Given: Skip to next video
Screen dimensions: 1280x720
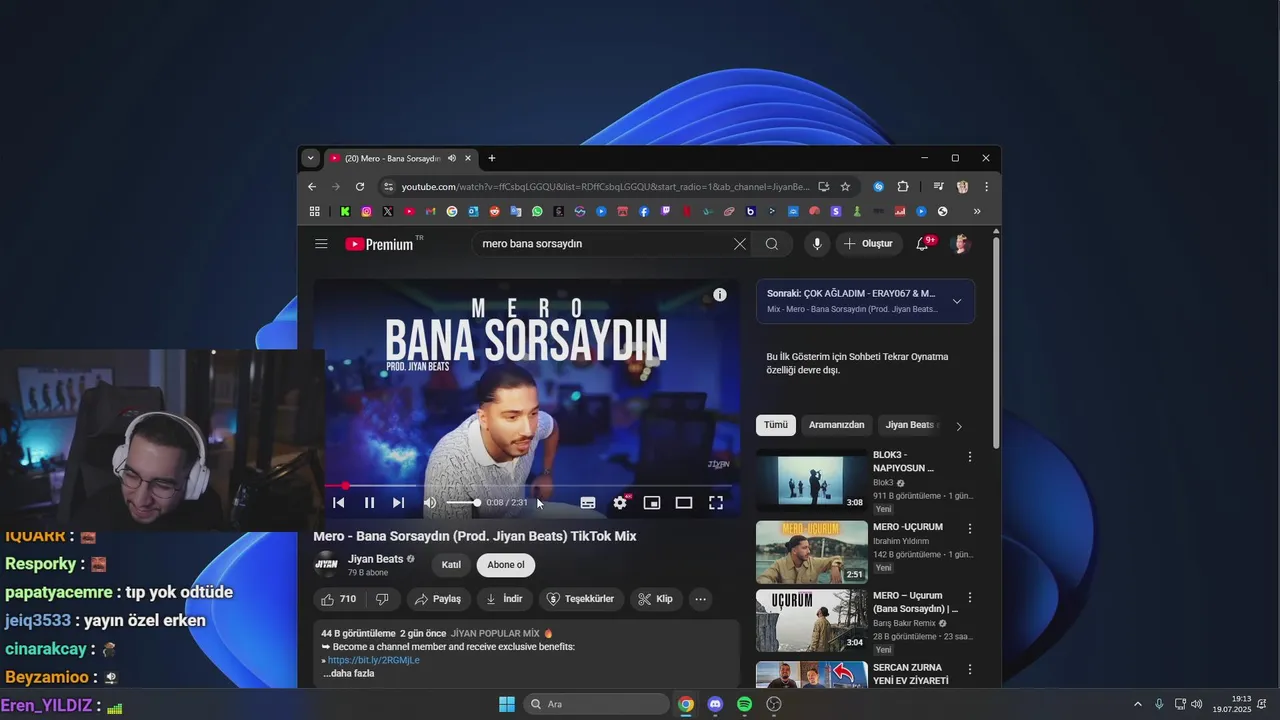Looking at the screenshot, I should click(399, 503).
